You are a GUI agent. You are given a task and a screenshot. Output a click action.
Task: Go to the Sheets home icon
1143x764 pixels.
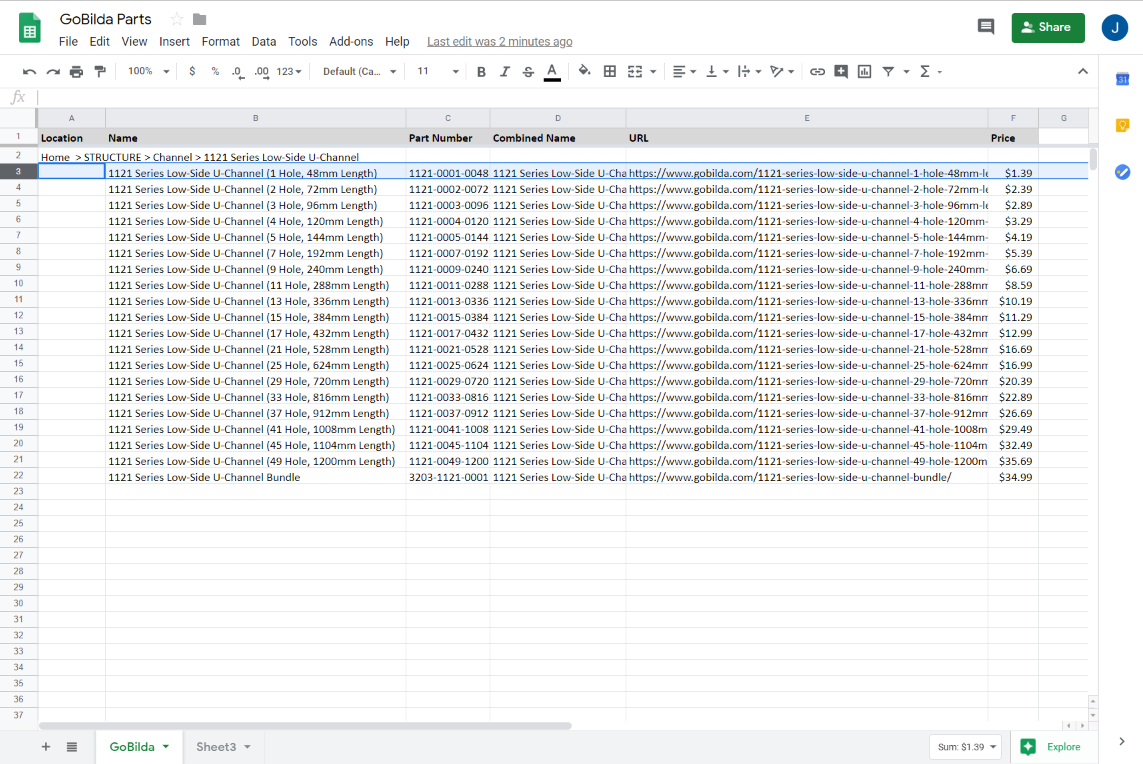tap(29, 28)
